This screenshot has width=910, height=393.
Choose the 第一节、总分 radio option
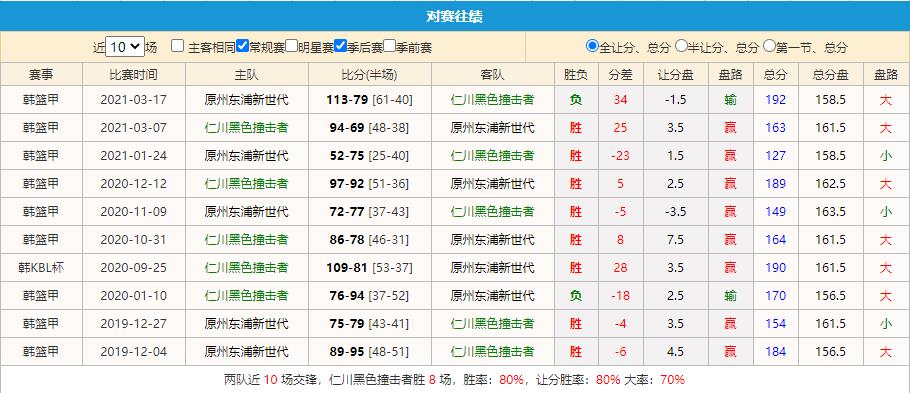(770, 45)
